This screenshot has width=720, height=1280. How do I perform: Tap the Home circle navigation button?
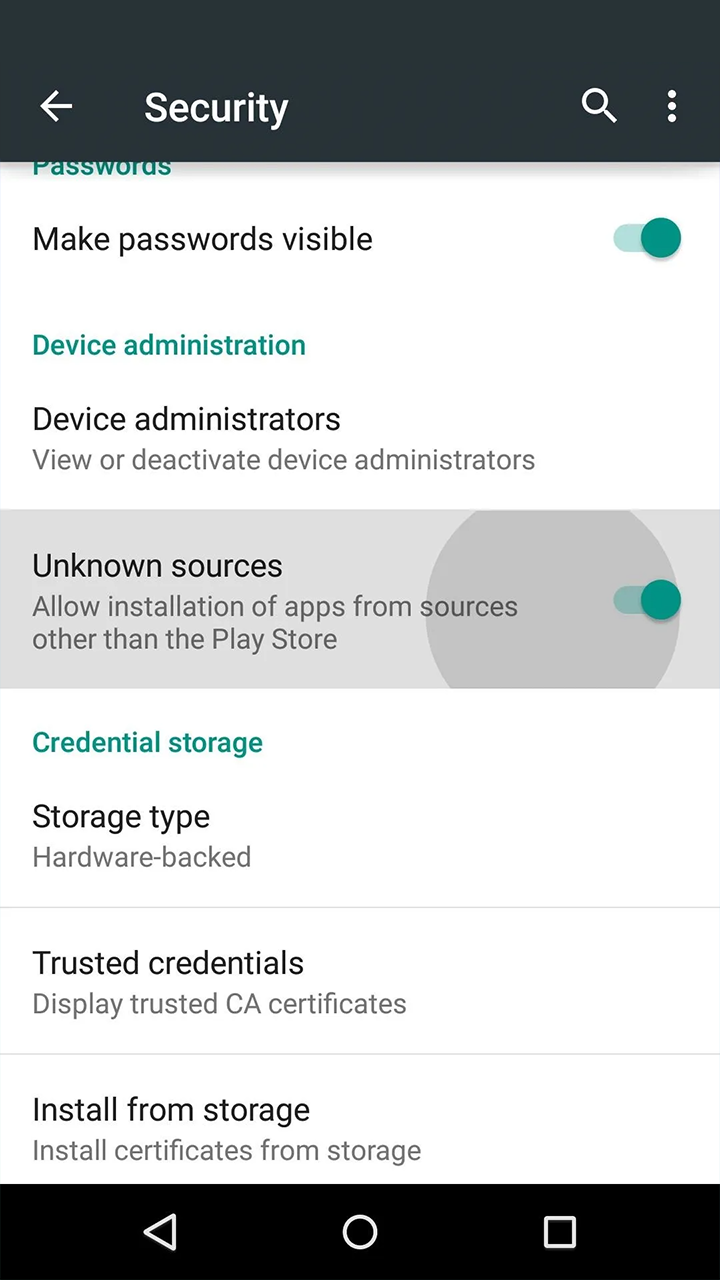pos(360,1232)
